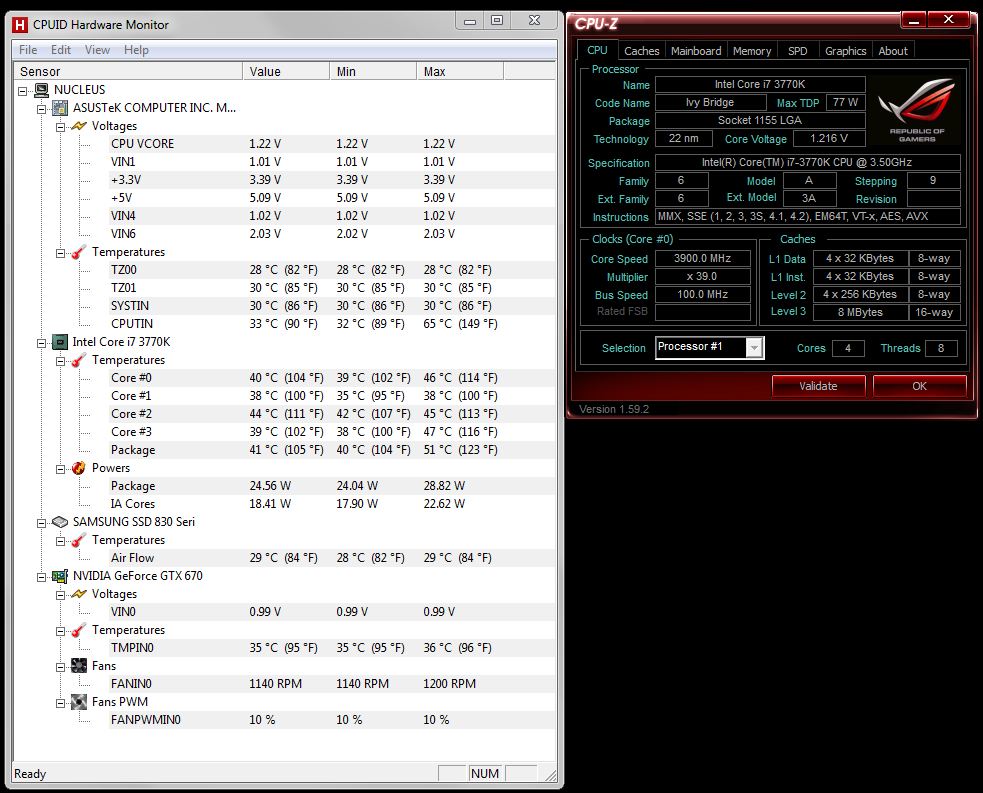Collapse the Fans PWM group

[x=60, y=703]
